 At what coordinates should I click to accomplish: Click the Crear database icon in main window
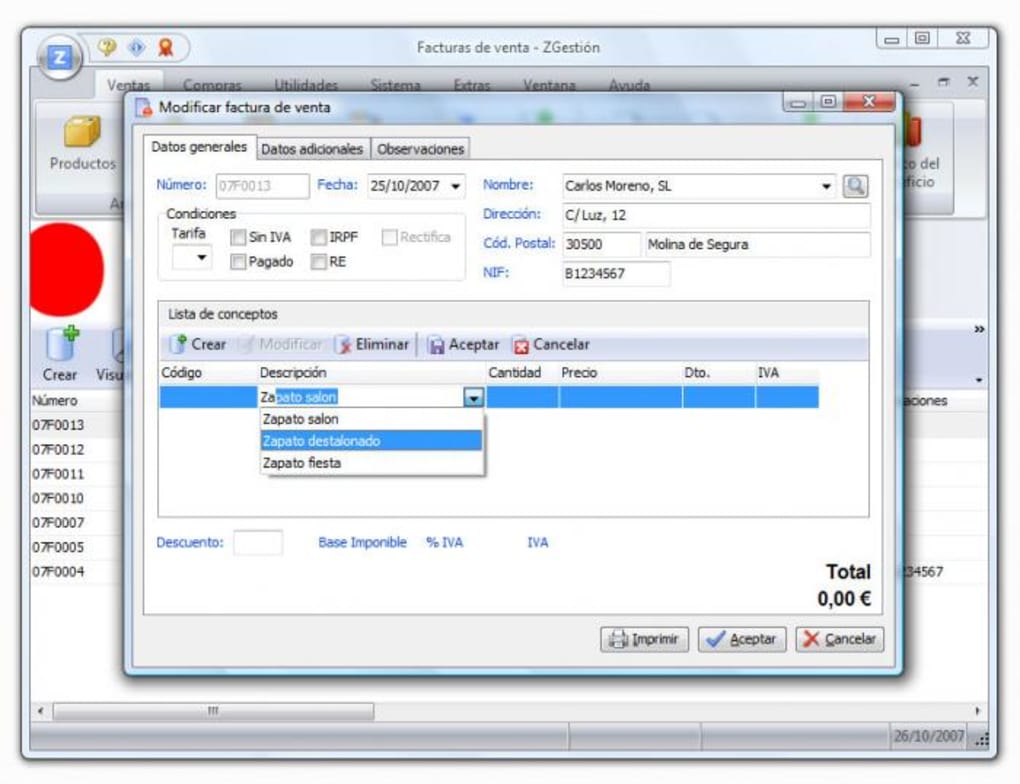[x=61, y=345]
